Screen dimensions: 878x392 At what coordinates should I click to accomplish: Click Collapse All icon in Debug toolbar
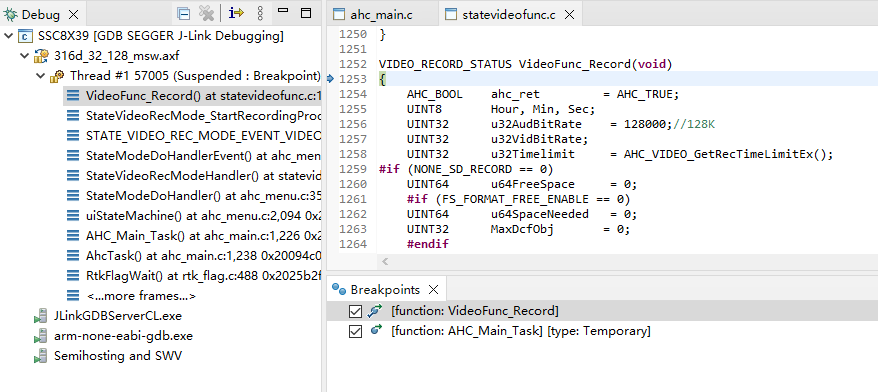(183, 13)
